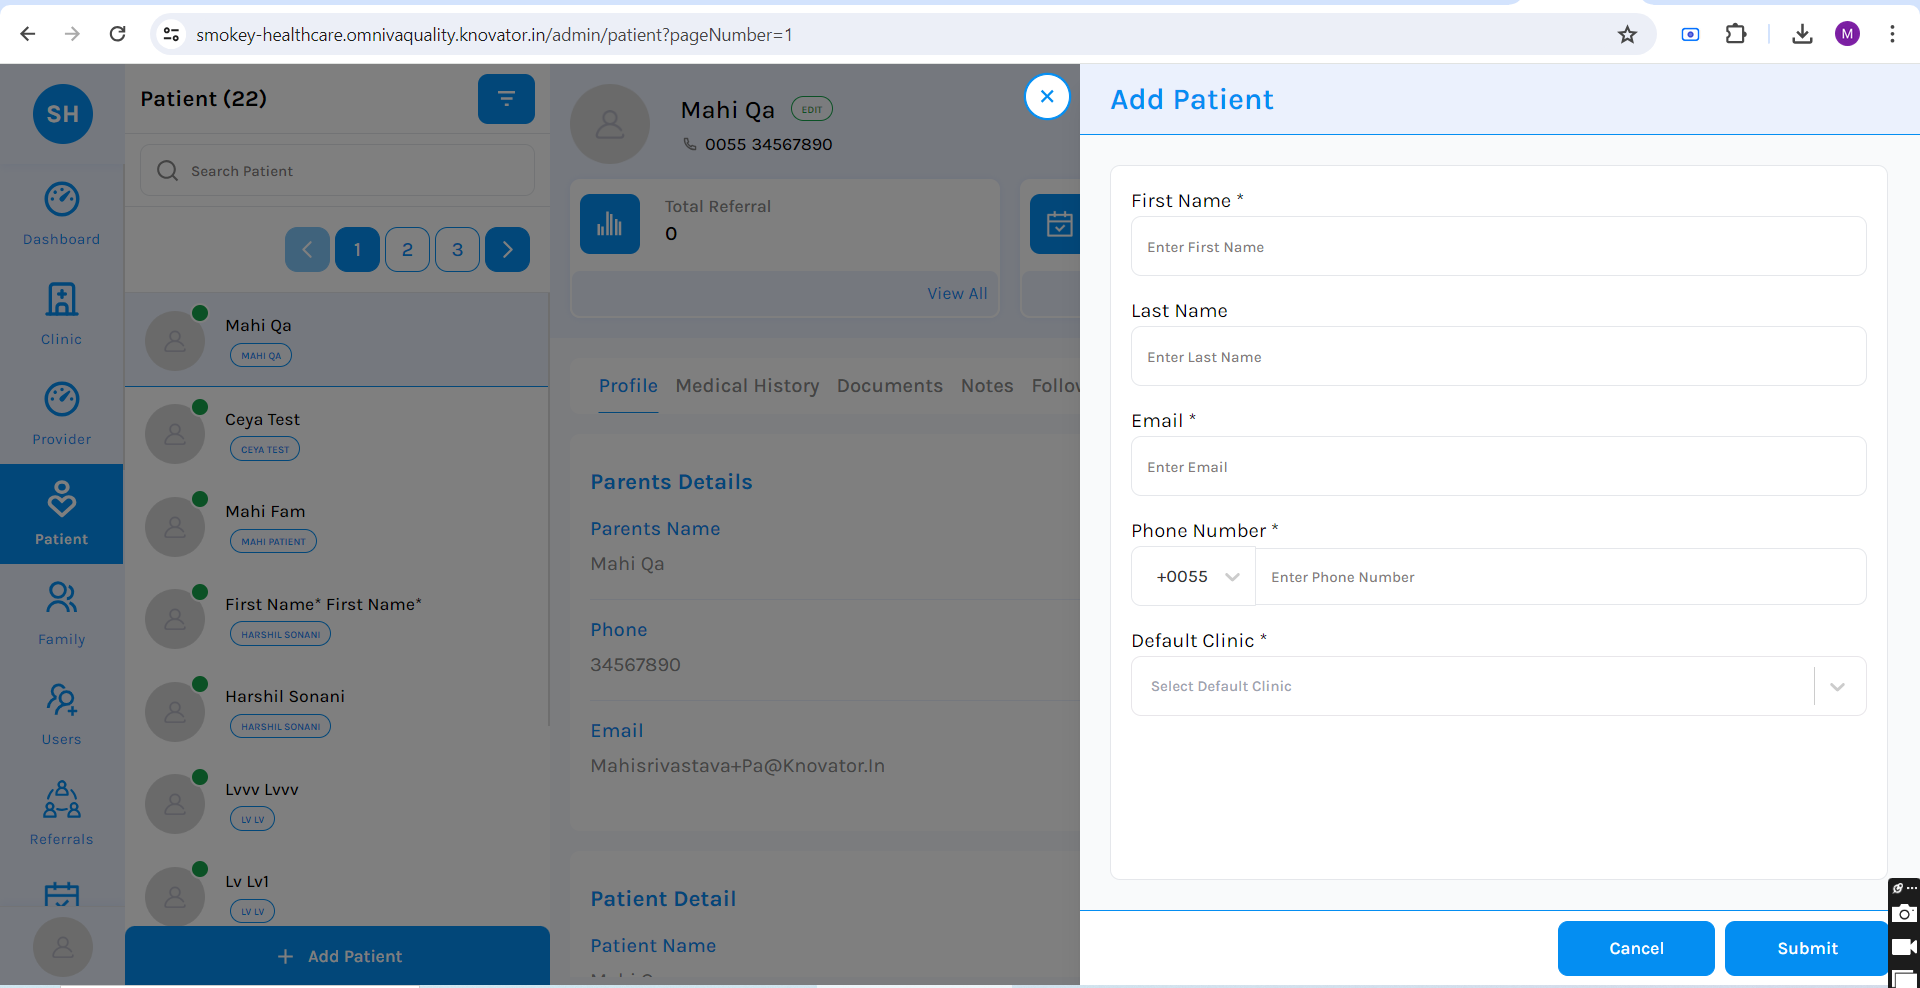The width and height of the screenshot is (1920, 988).
Task: Submit the Add Patient form
Action: [1806, 948]
